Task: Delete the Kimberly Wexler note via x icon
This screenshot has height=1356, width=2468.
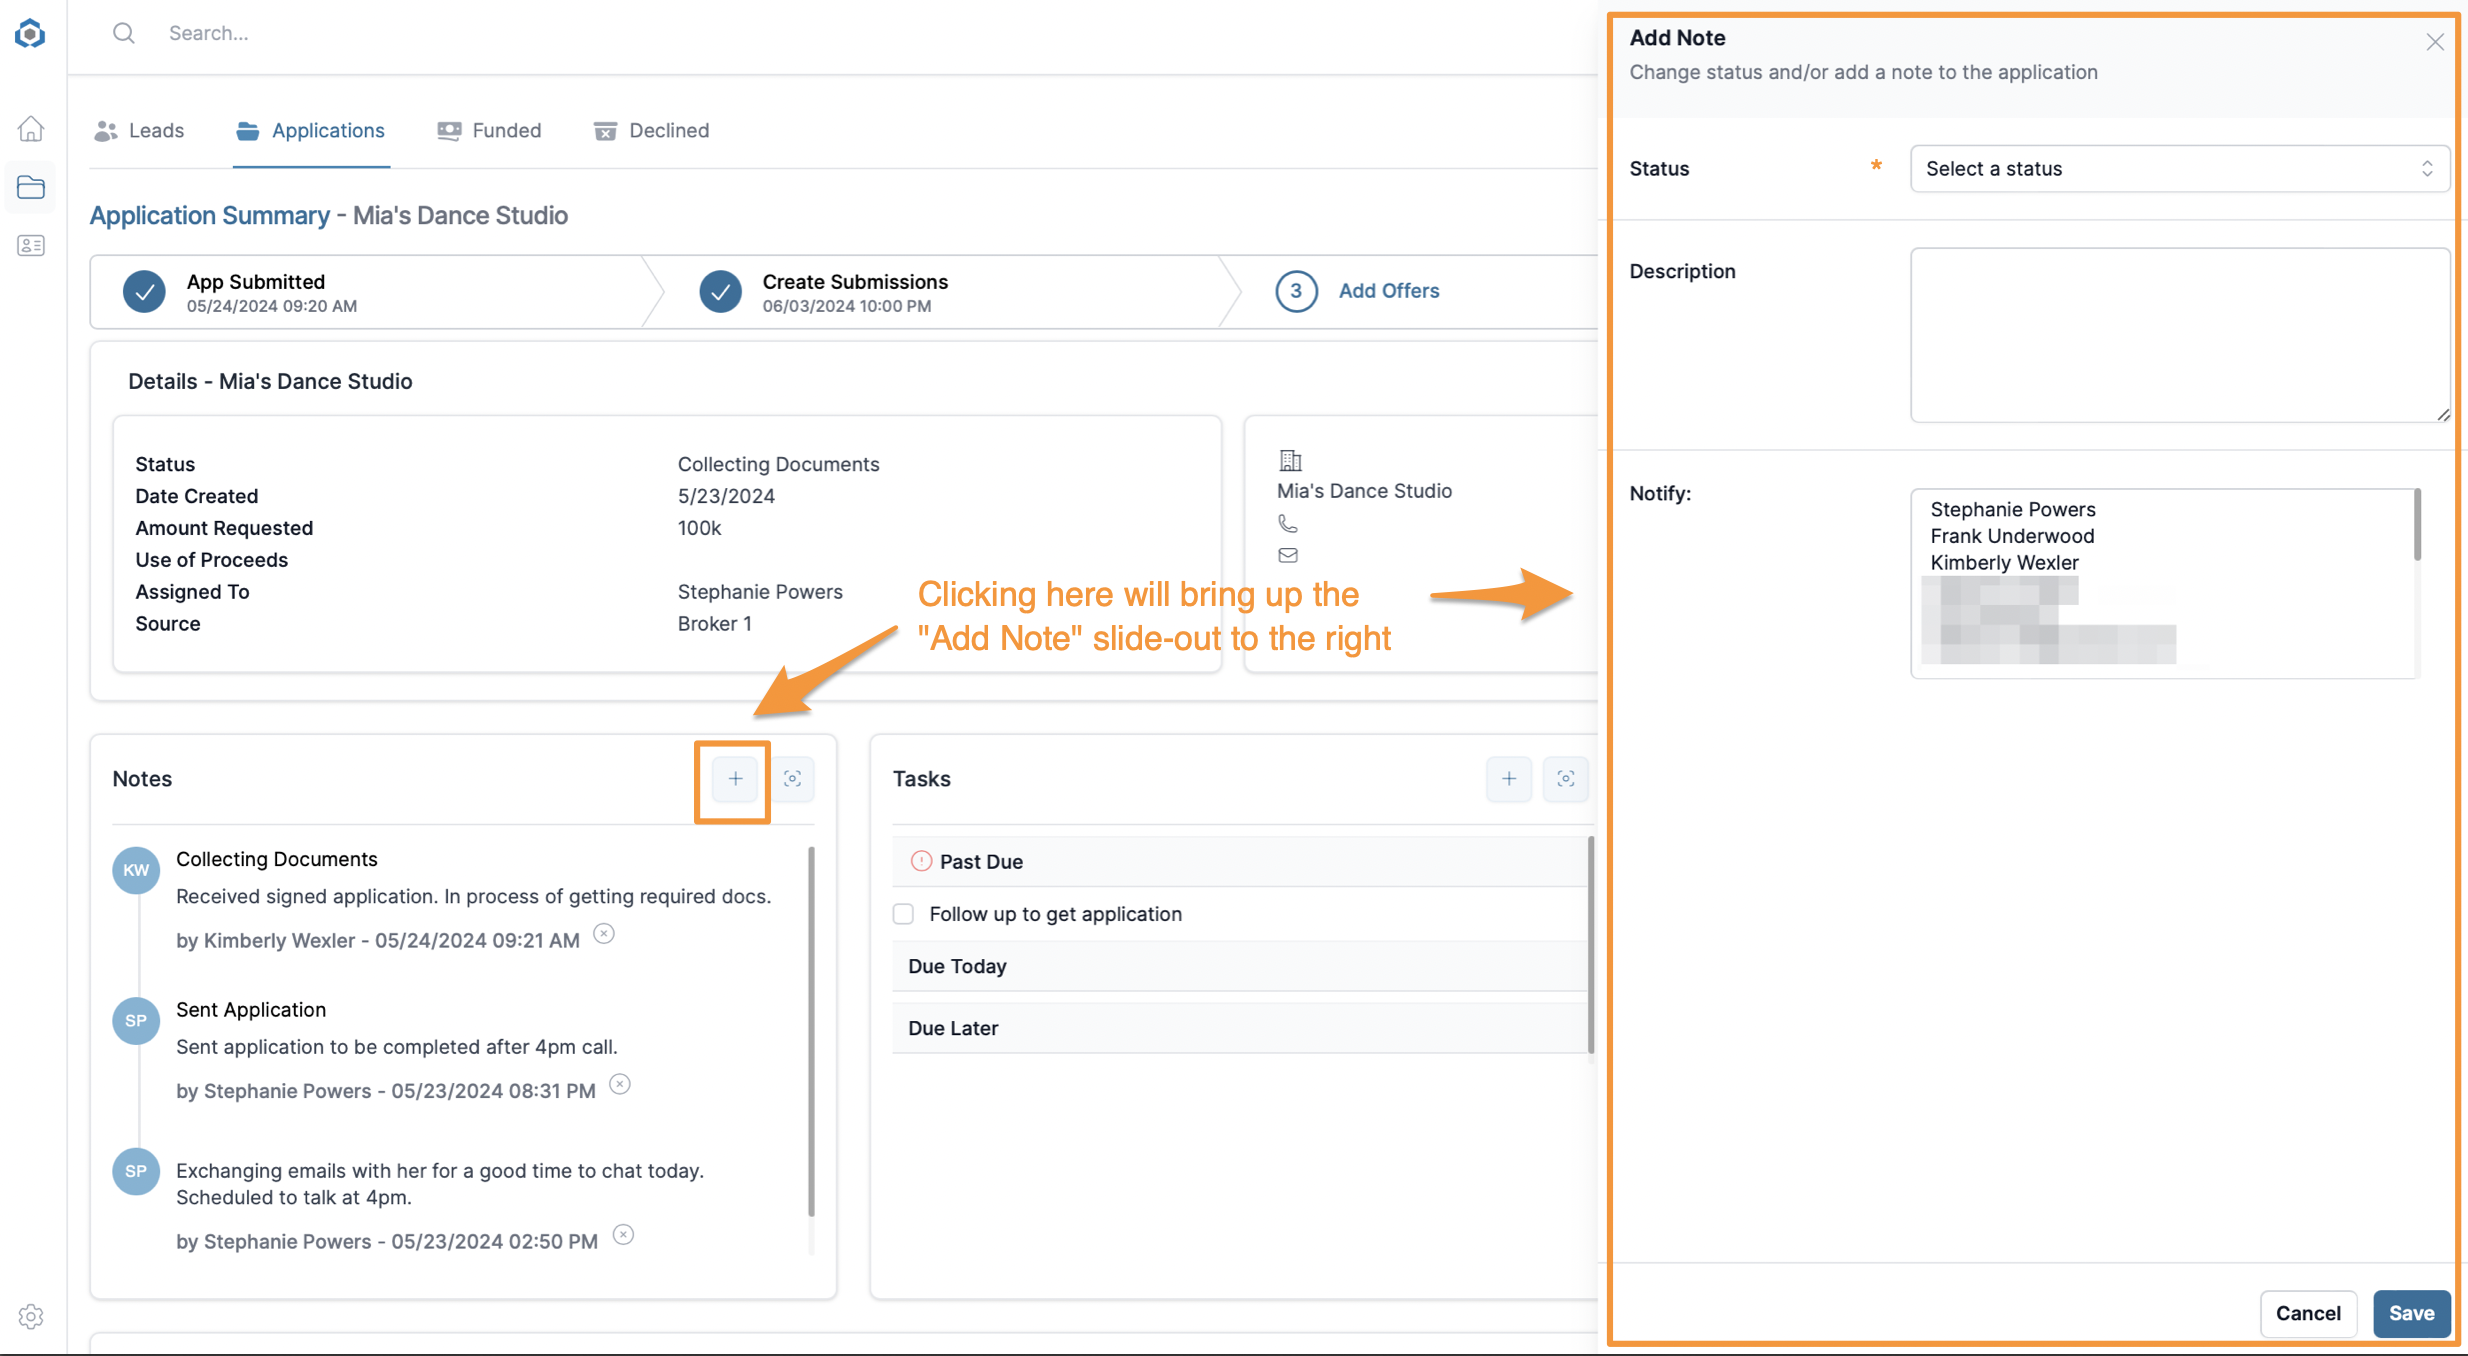Action: (x=604, y=934)
